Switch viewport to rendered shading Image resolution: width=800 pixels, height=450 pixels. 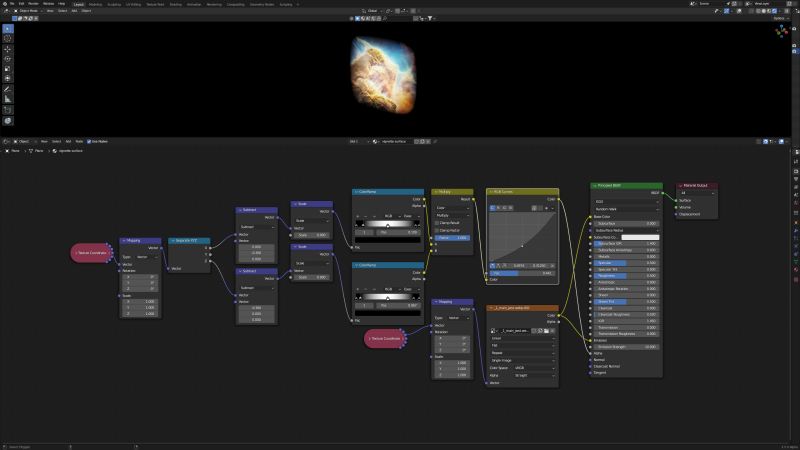774,11
